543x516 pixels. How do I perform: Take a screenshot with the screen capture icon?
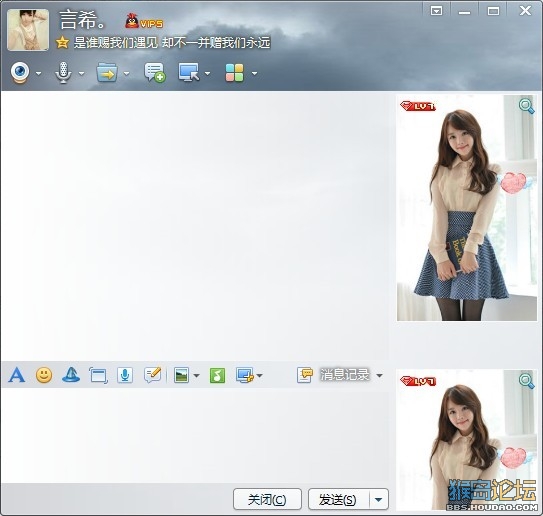pyautogui.click(x=244, y=375)
